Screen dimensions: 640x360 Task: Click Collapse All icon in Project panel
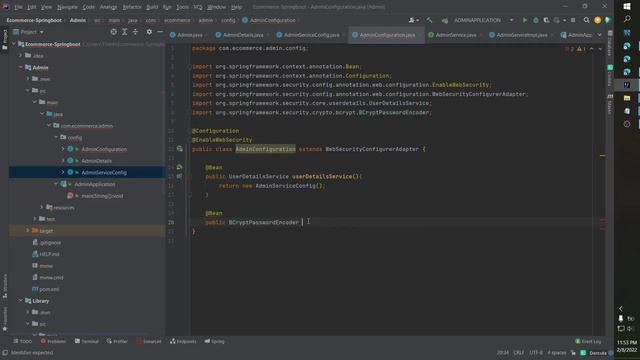(x=136, y=32)
